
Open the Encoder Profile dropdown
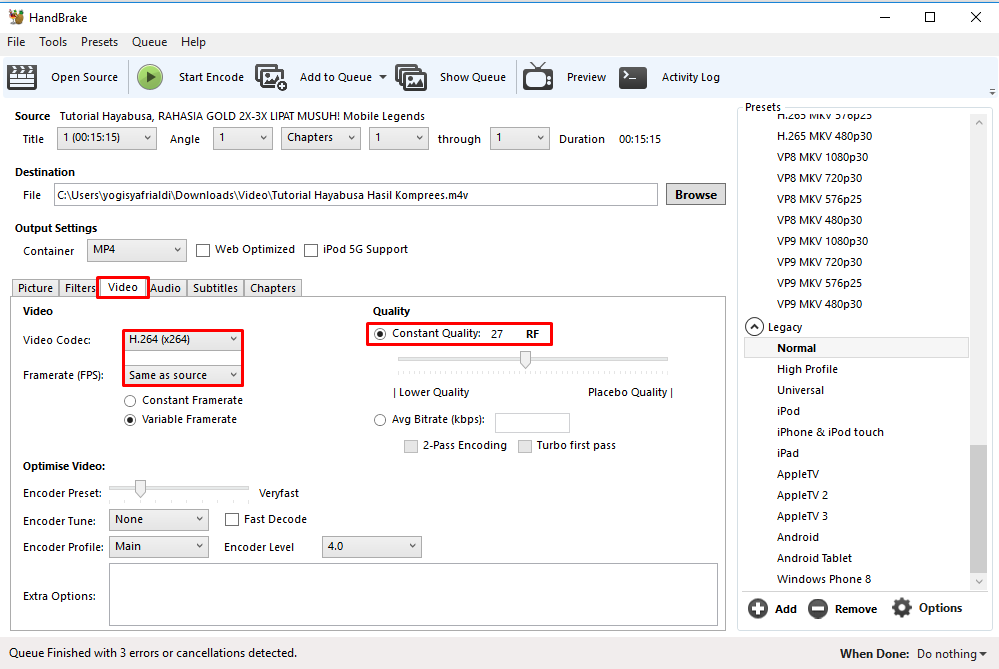159,547
